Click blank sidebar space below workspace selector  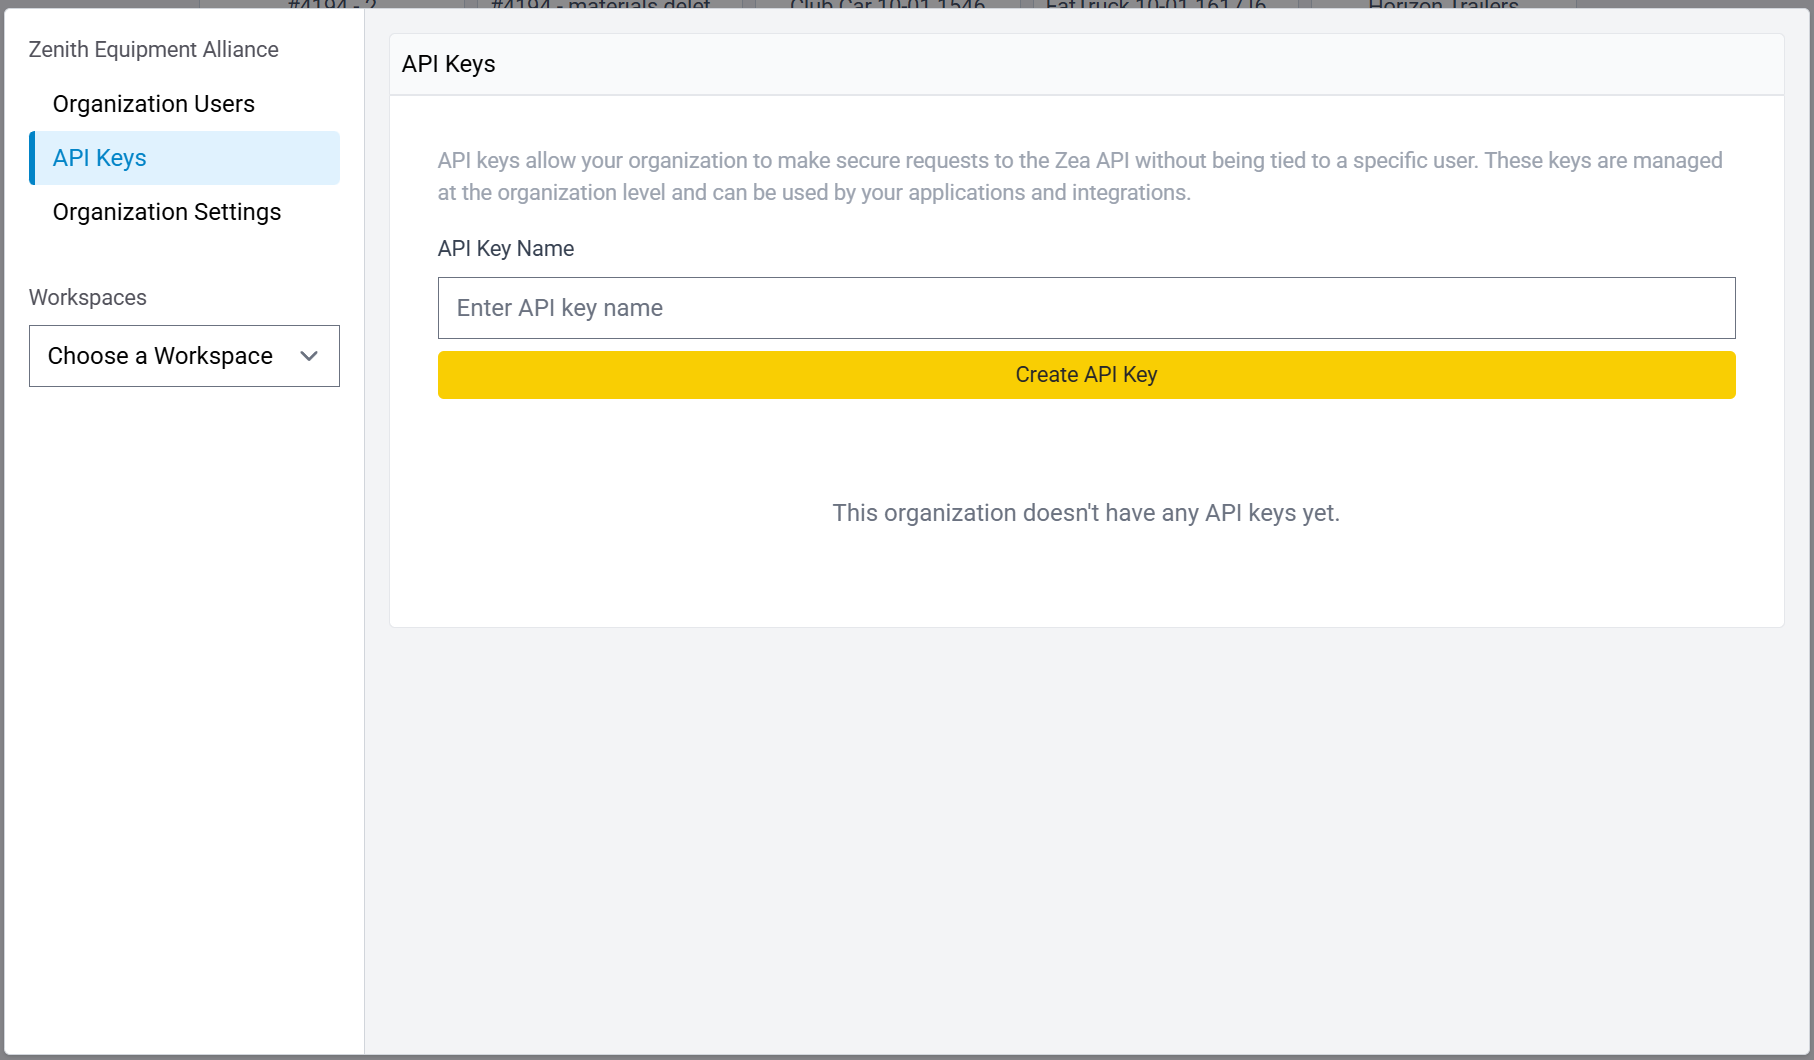184,700
